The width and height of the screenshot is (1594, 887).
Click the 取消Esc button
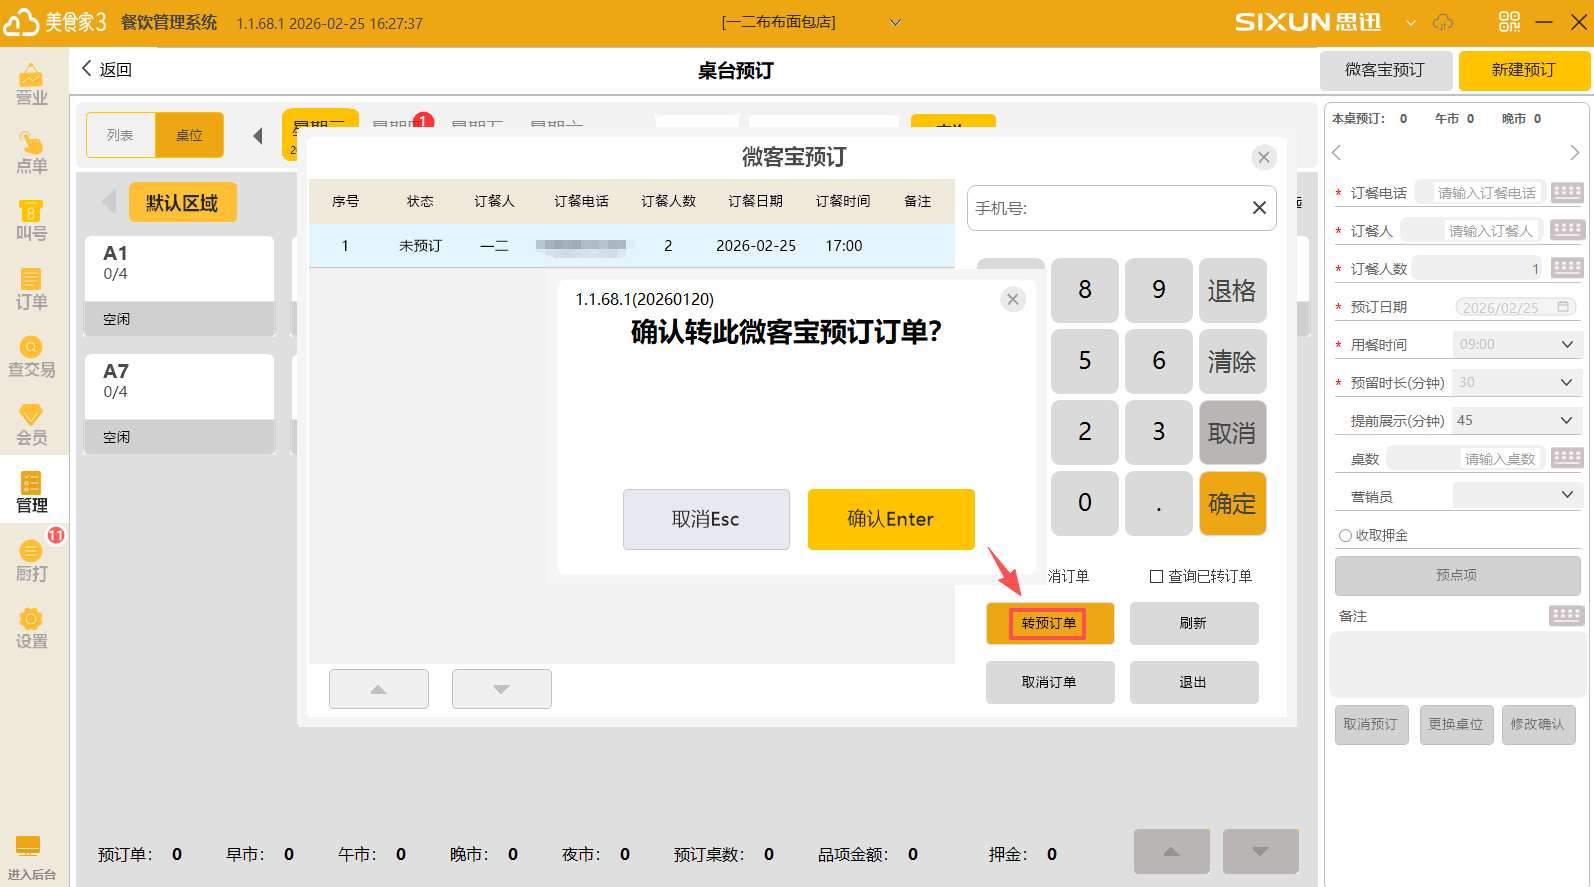pos(706,519)
